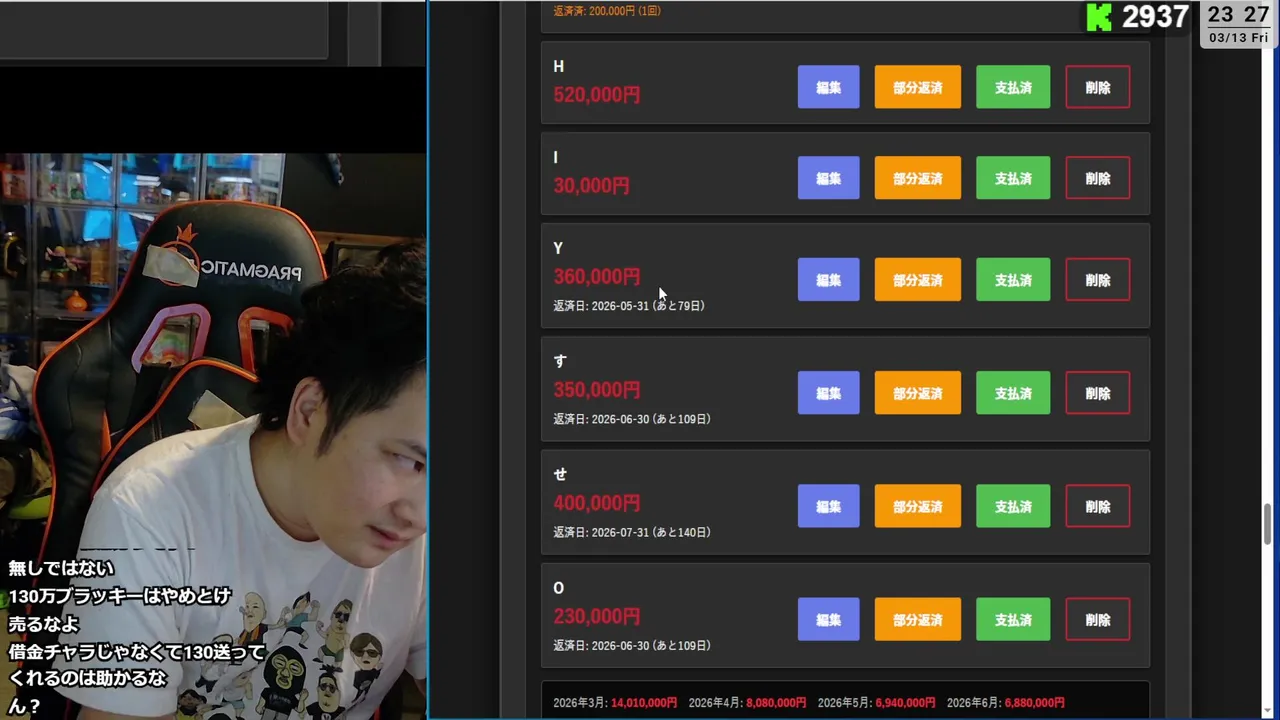Click 2026年3月 total 14,010,000円
Screen dimensions: 1280x720
[x=615, y=703]
